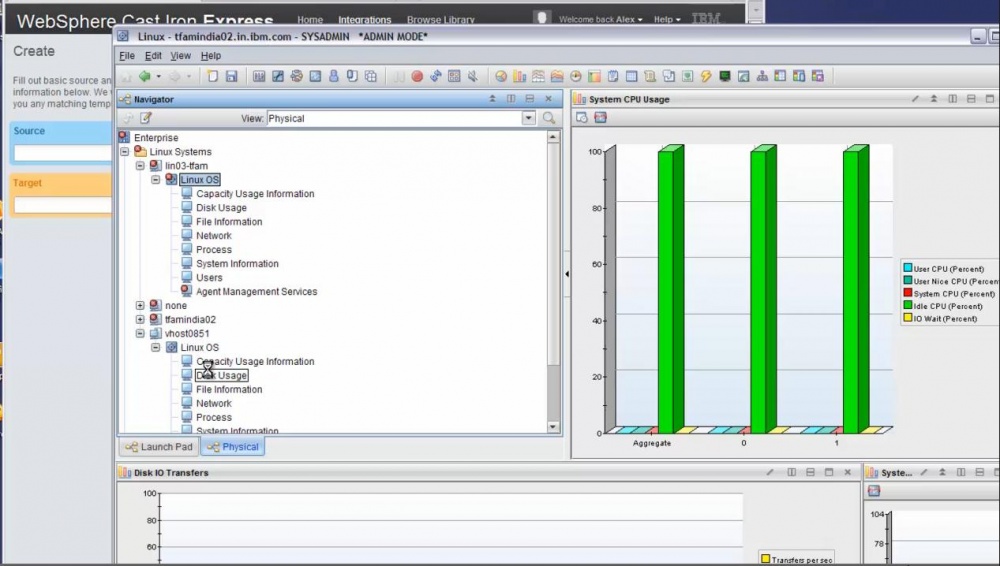Click the user administration person icon

[x=334, y=77]
